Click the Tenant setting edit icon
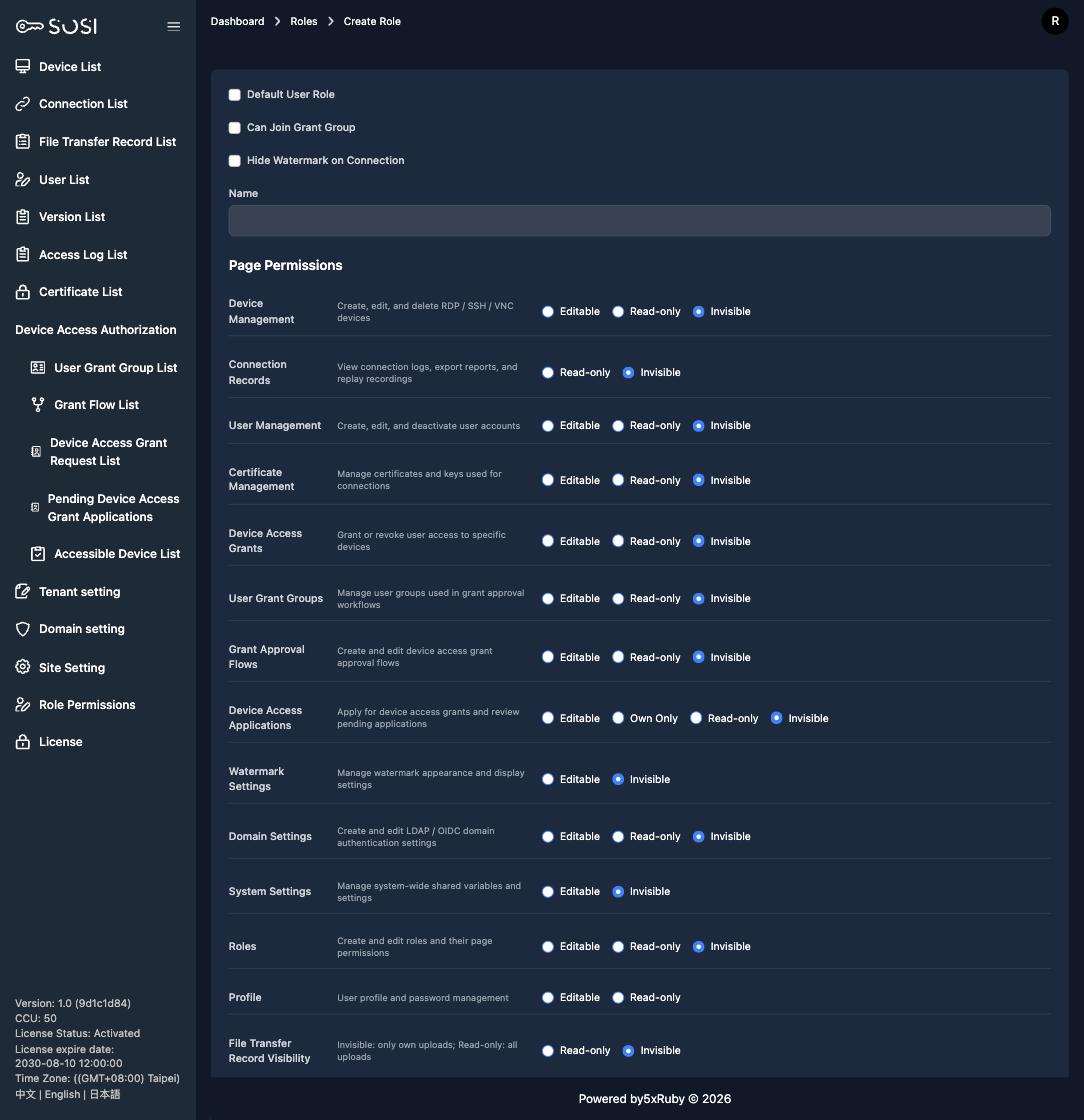1084x1120 pixels. point(23,591)
